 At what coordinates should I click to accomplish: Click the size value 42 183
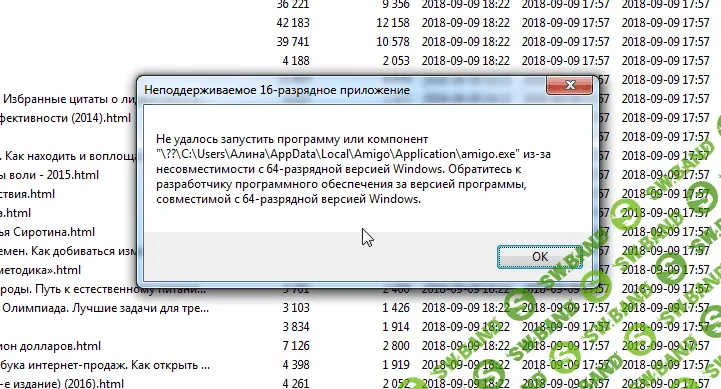(x=293, y=23)
